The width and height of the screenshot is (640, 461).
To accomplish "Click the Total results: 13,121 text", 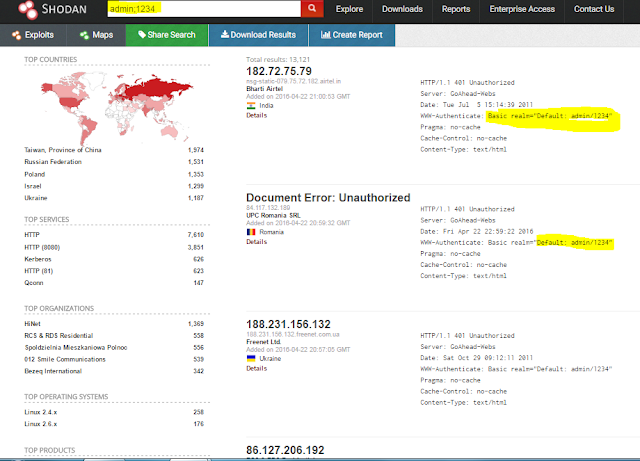I will 278,60.
